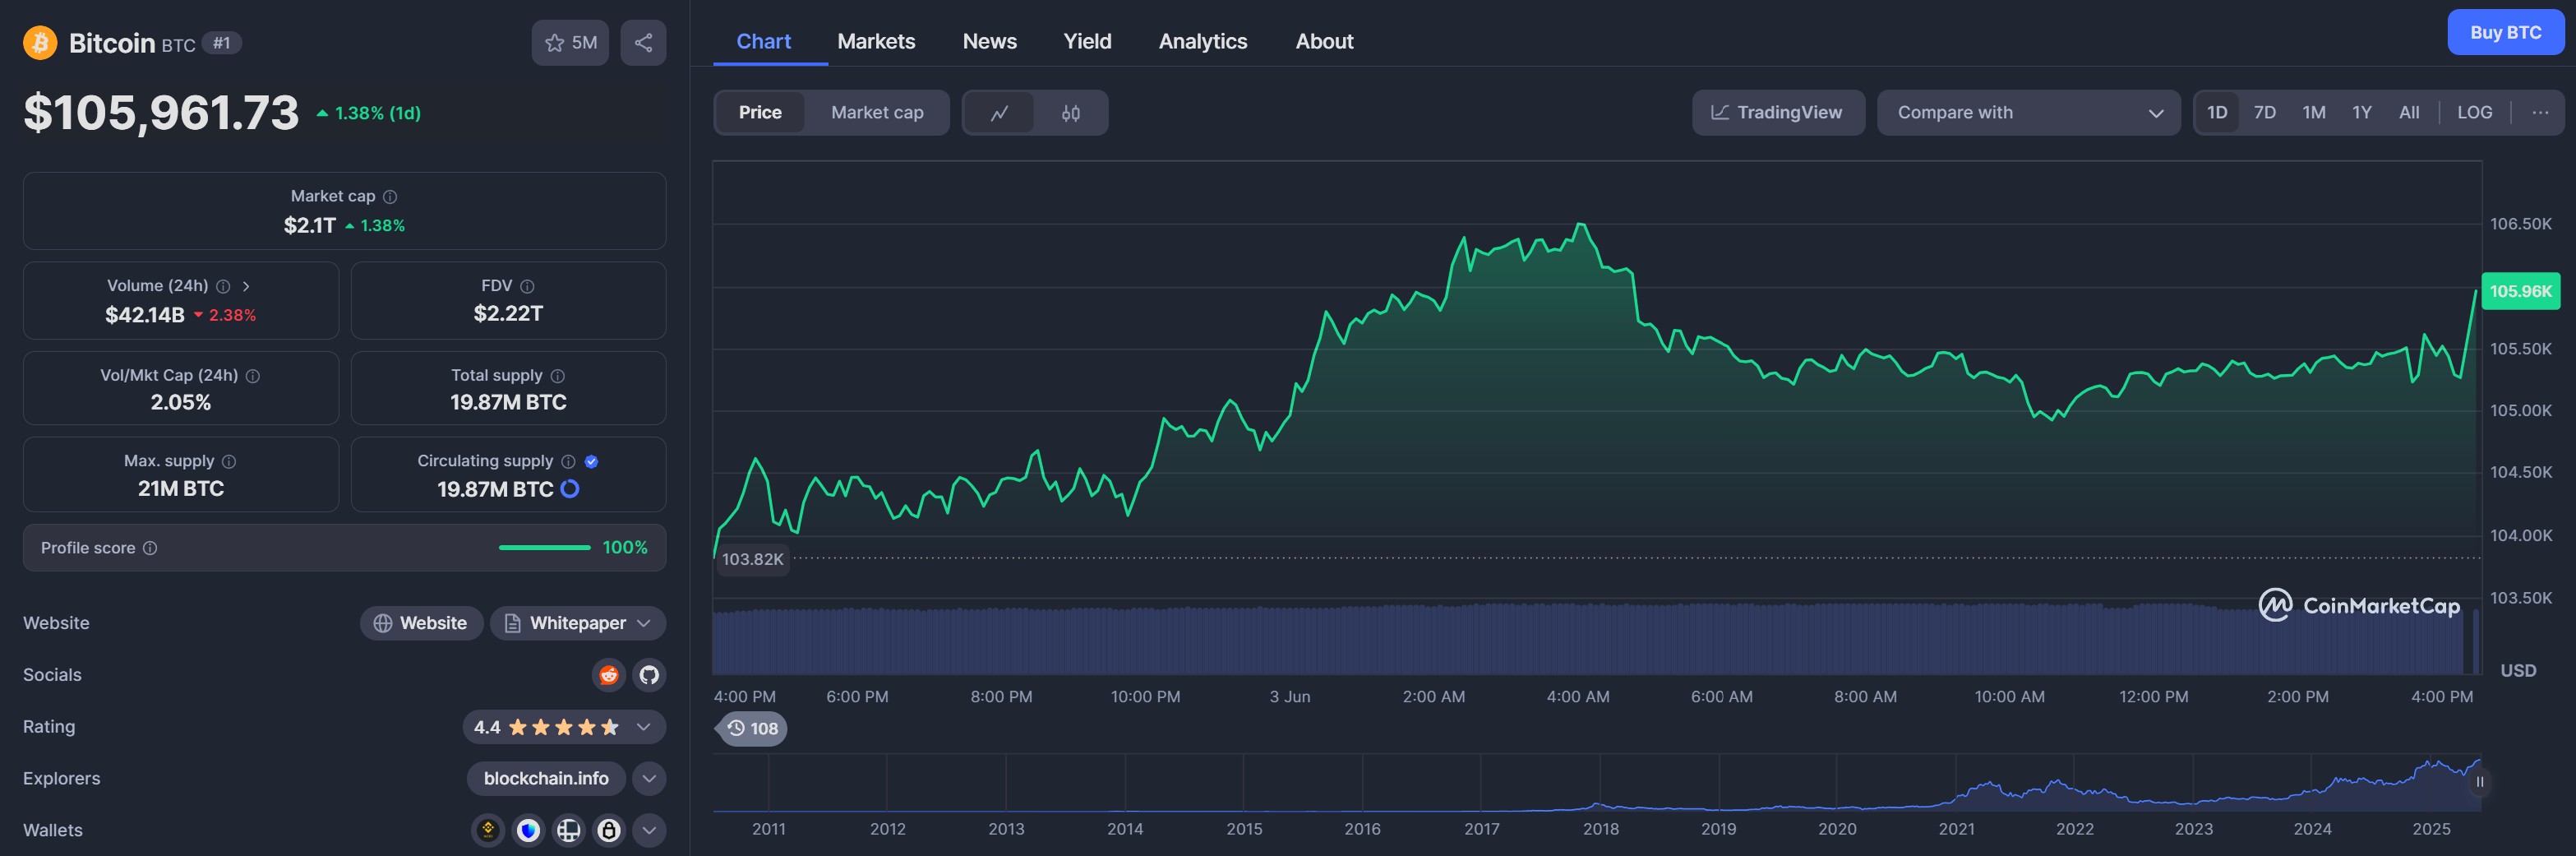
Task: Select Price chart mode
Action: pyautogui.click(x=760, y=113)
